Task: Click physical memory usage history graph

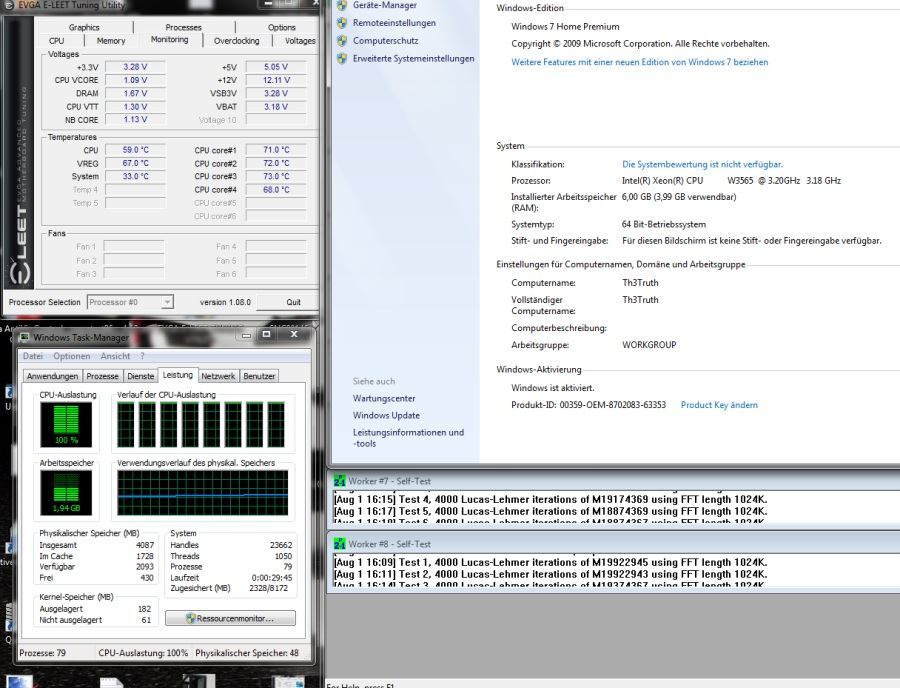Action: 203,493
